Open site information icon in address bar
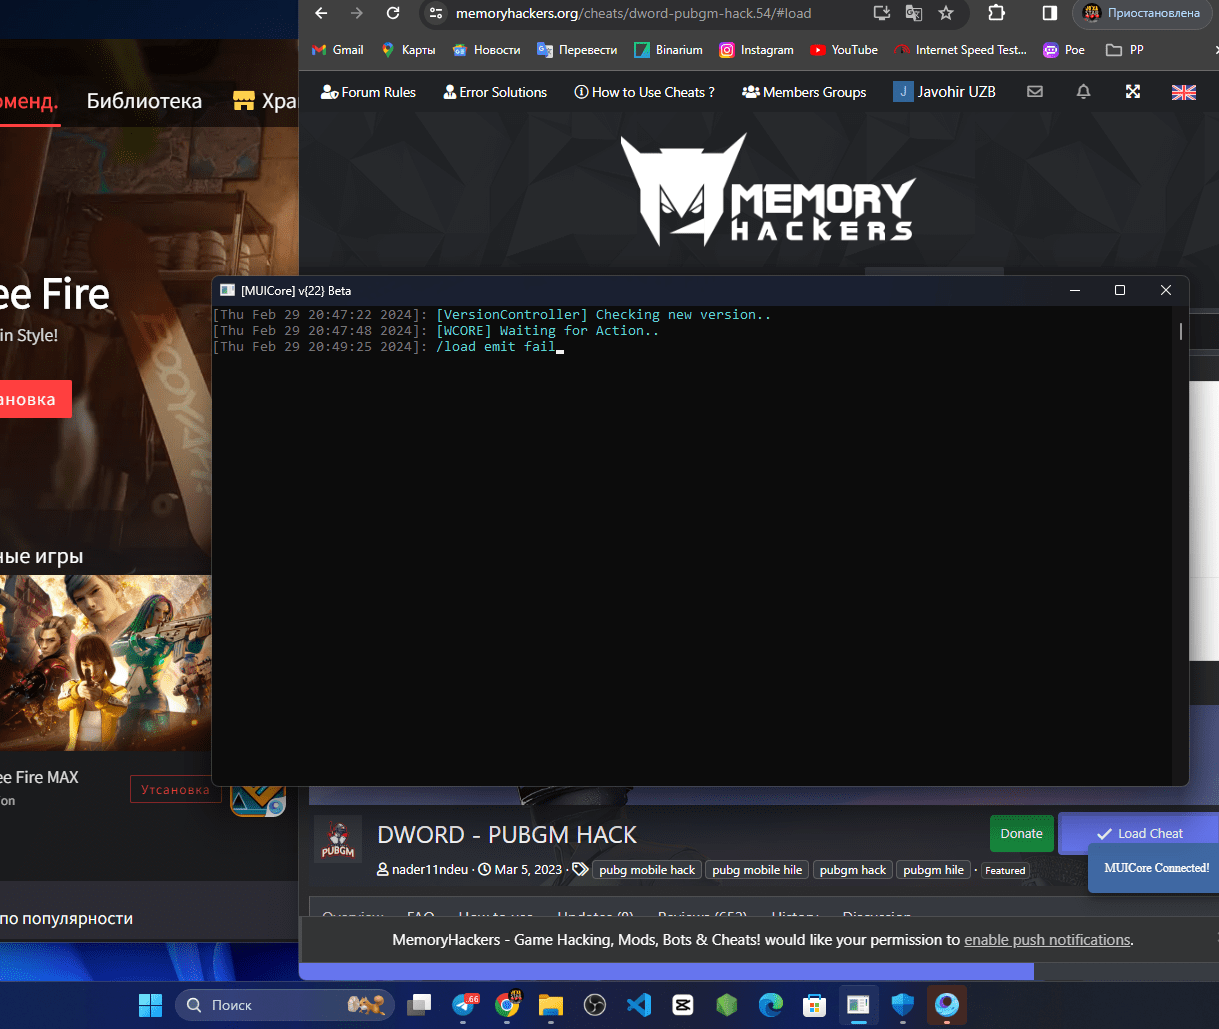Screen dimensions: 1219x1029 point(435,13)
